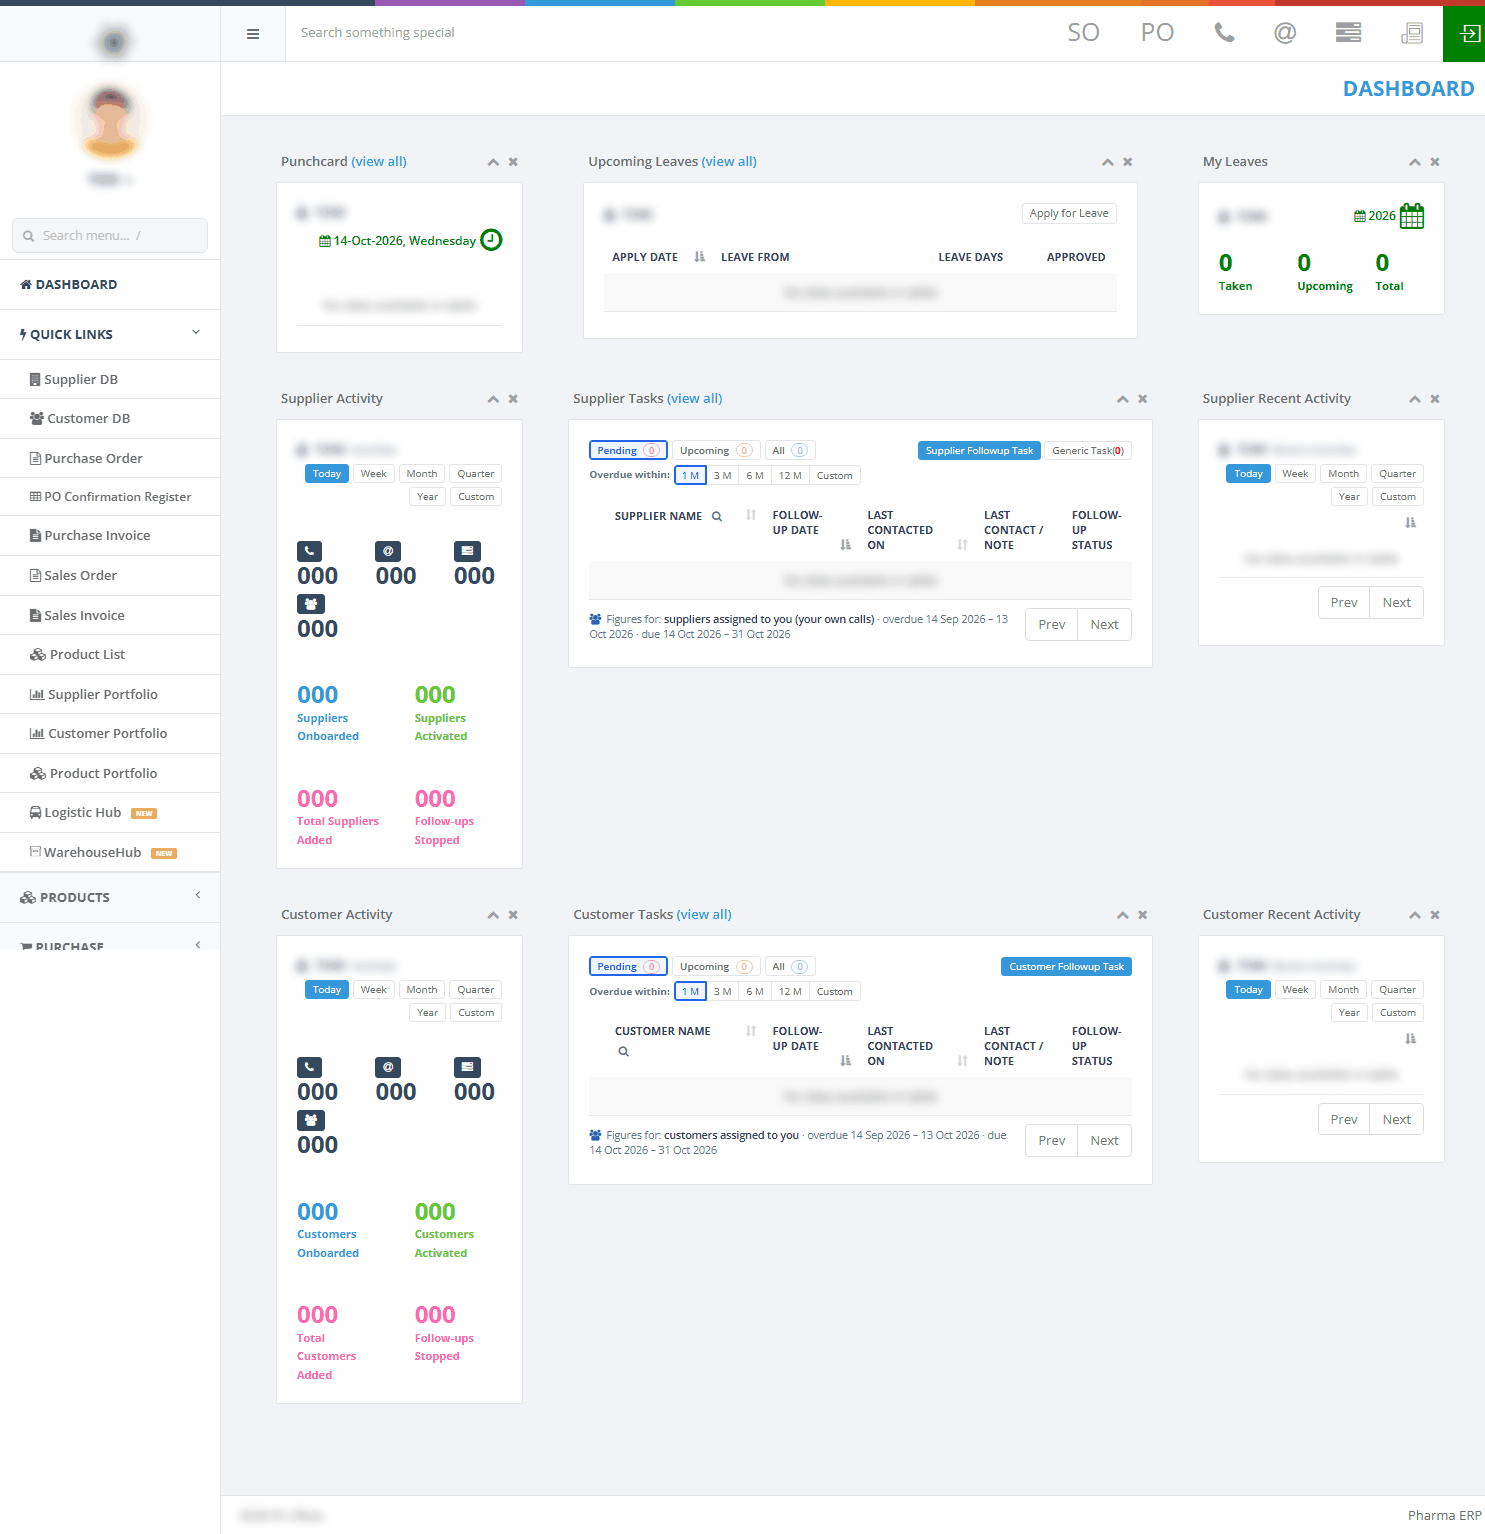Click the Supplier Activity meetings people icon

click(x=310, y=604)
